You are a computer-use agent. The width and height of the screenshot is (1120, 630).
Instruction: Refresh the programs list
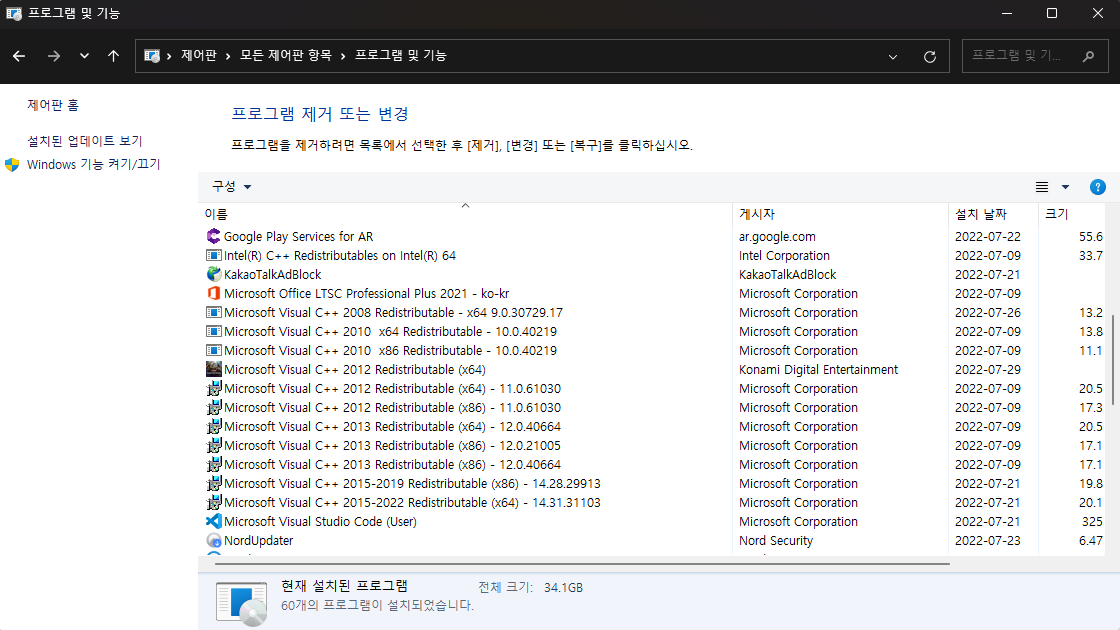pos(929,56)
